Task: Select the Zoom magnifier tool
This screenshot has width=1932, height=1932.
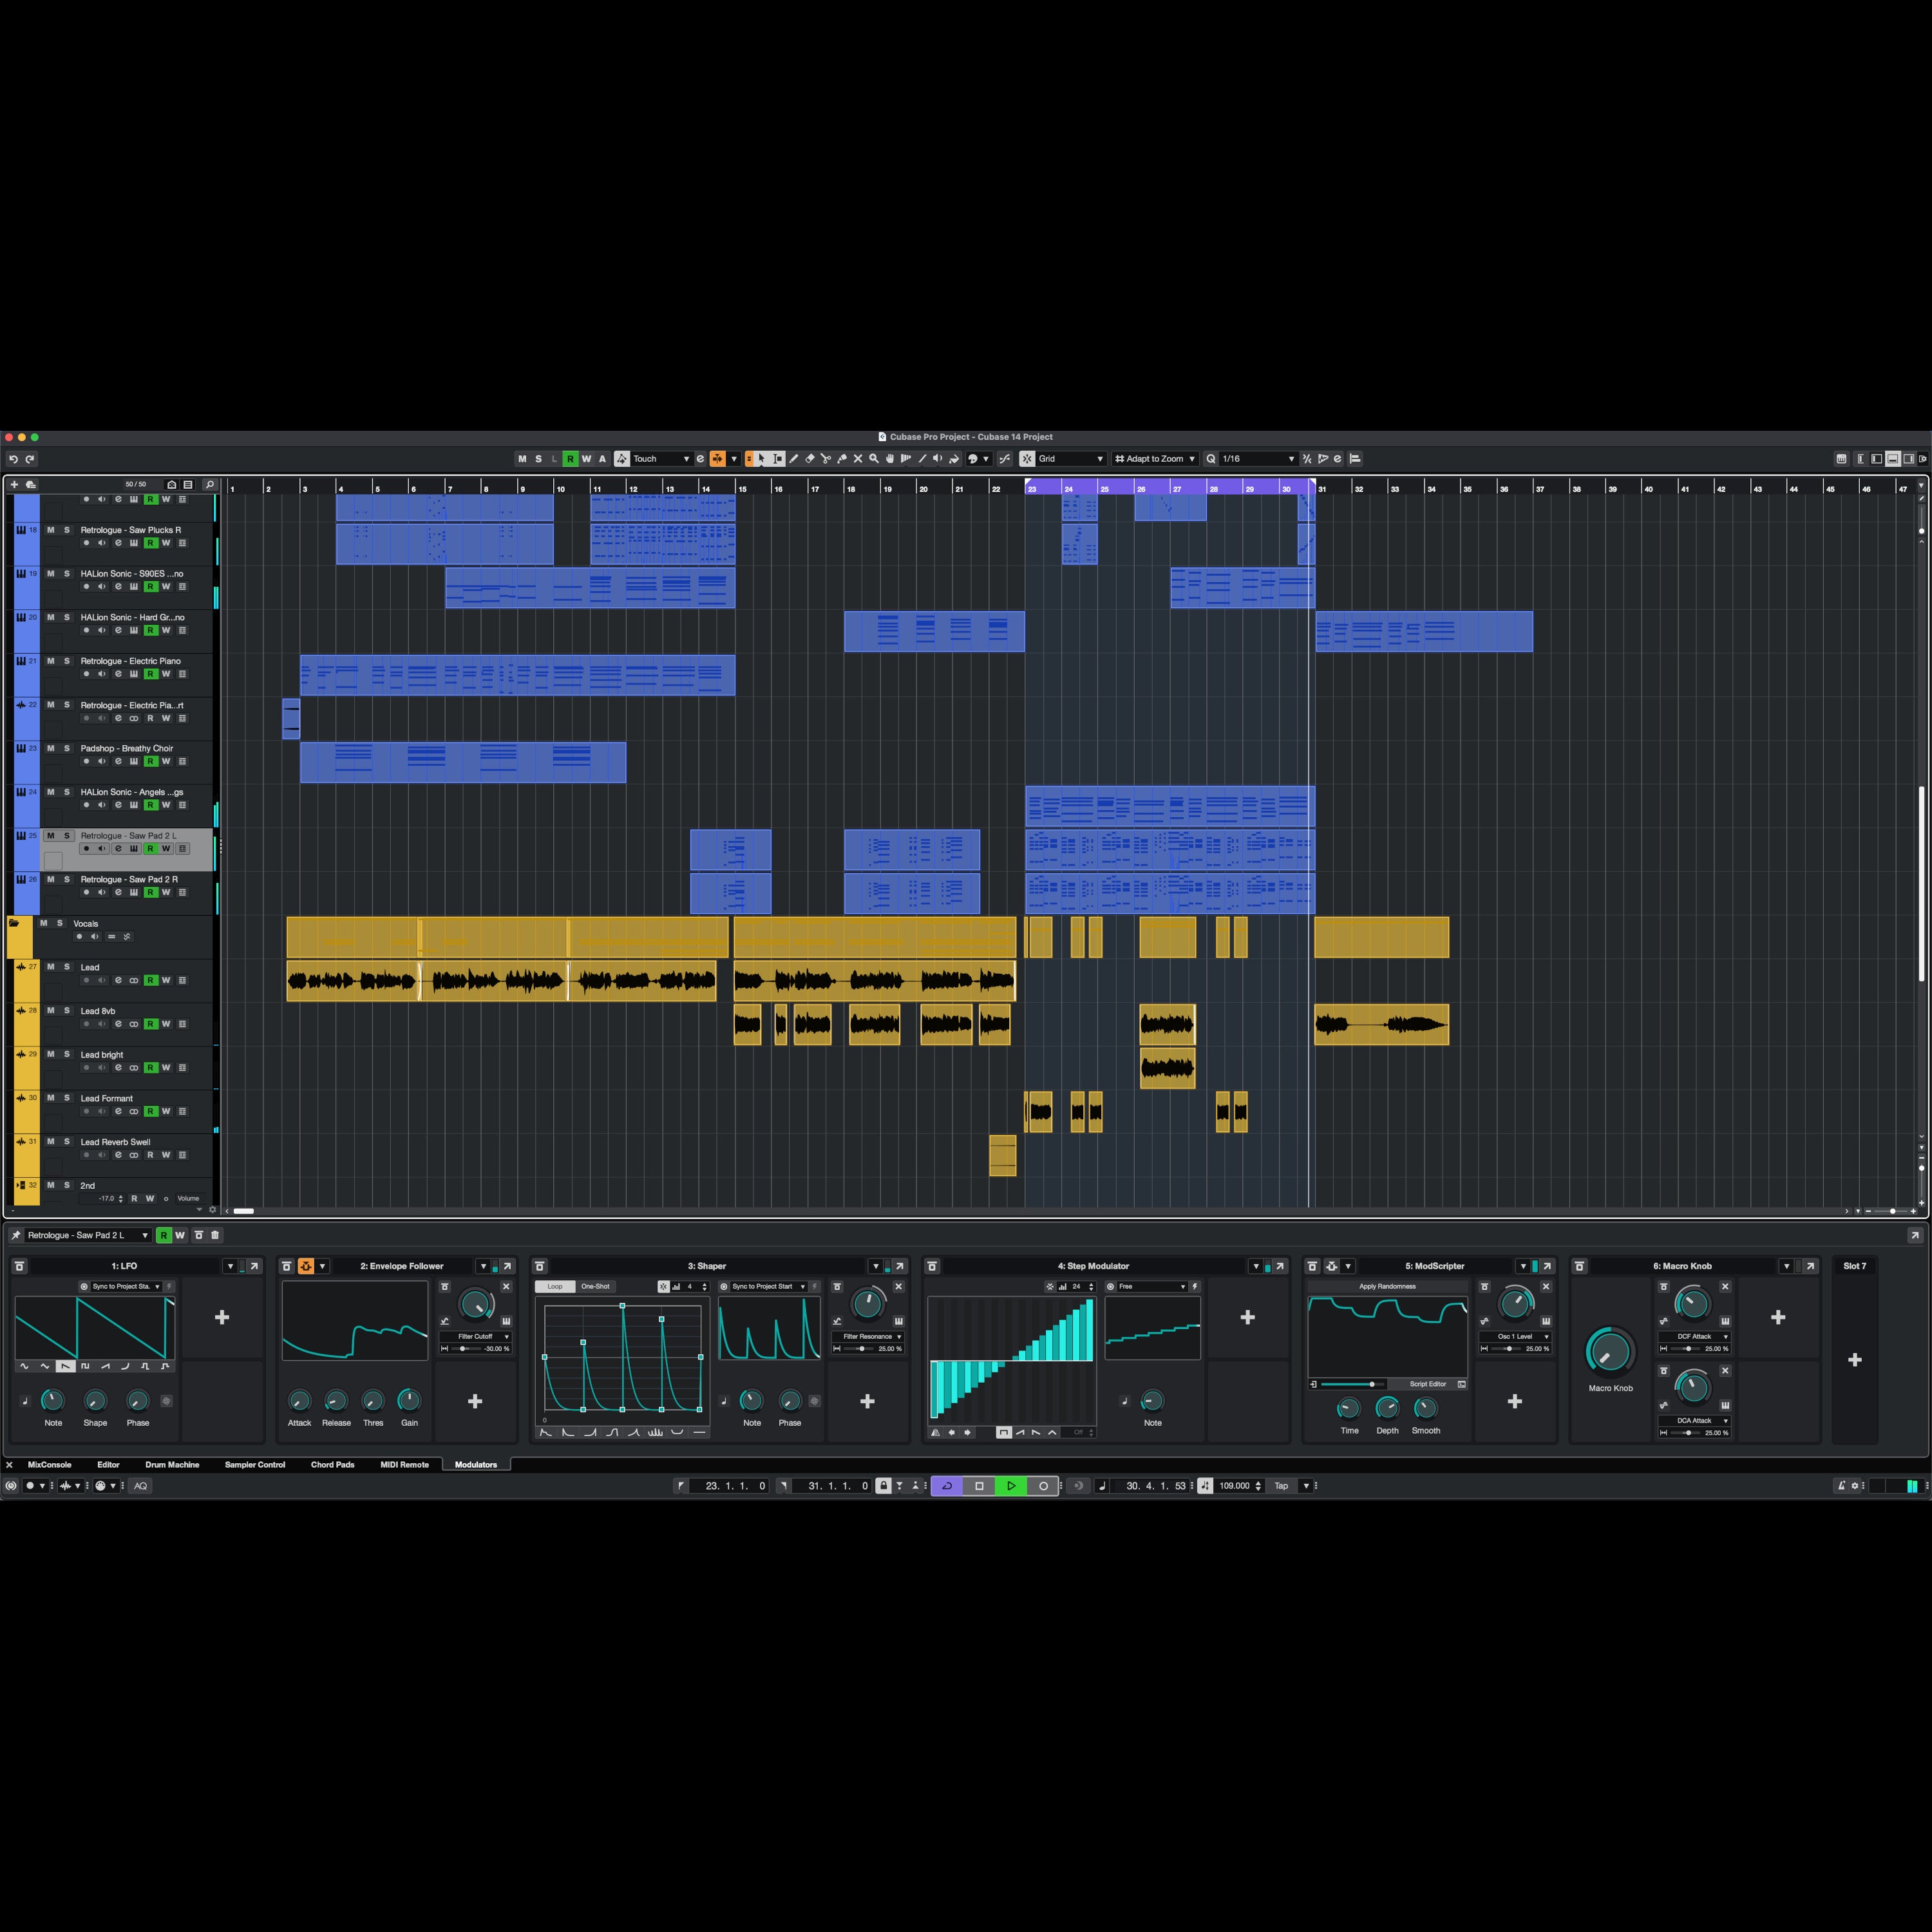Action: (x=874, y=459)
